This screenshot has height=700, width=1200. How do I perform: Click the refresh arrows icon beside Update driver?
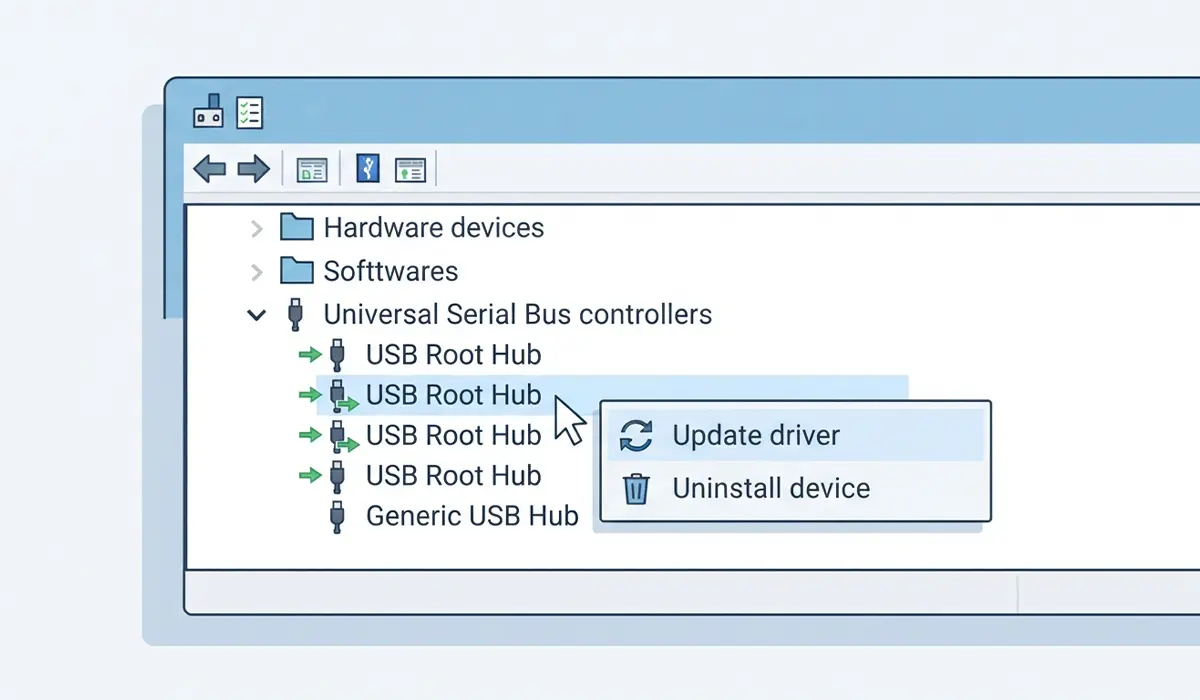click(636, 436)
